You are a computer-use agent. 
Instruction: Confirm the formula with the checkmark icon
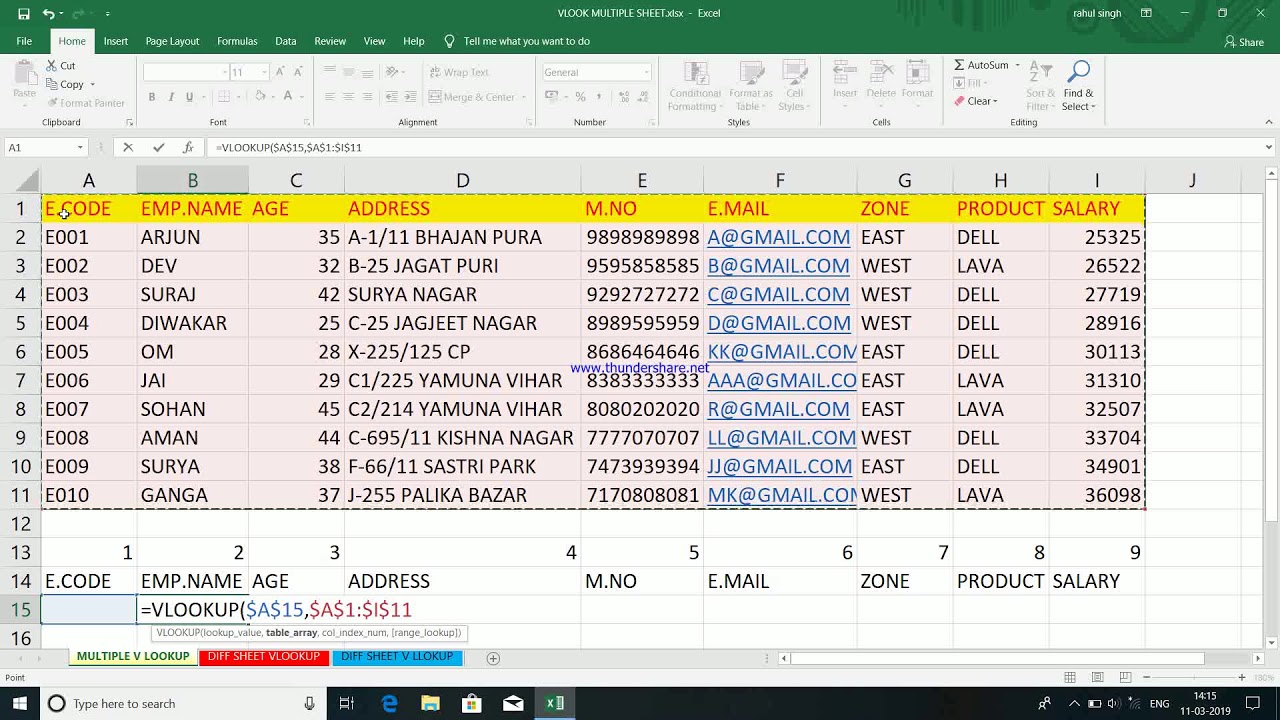point(158,147)
